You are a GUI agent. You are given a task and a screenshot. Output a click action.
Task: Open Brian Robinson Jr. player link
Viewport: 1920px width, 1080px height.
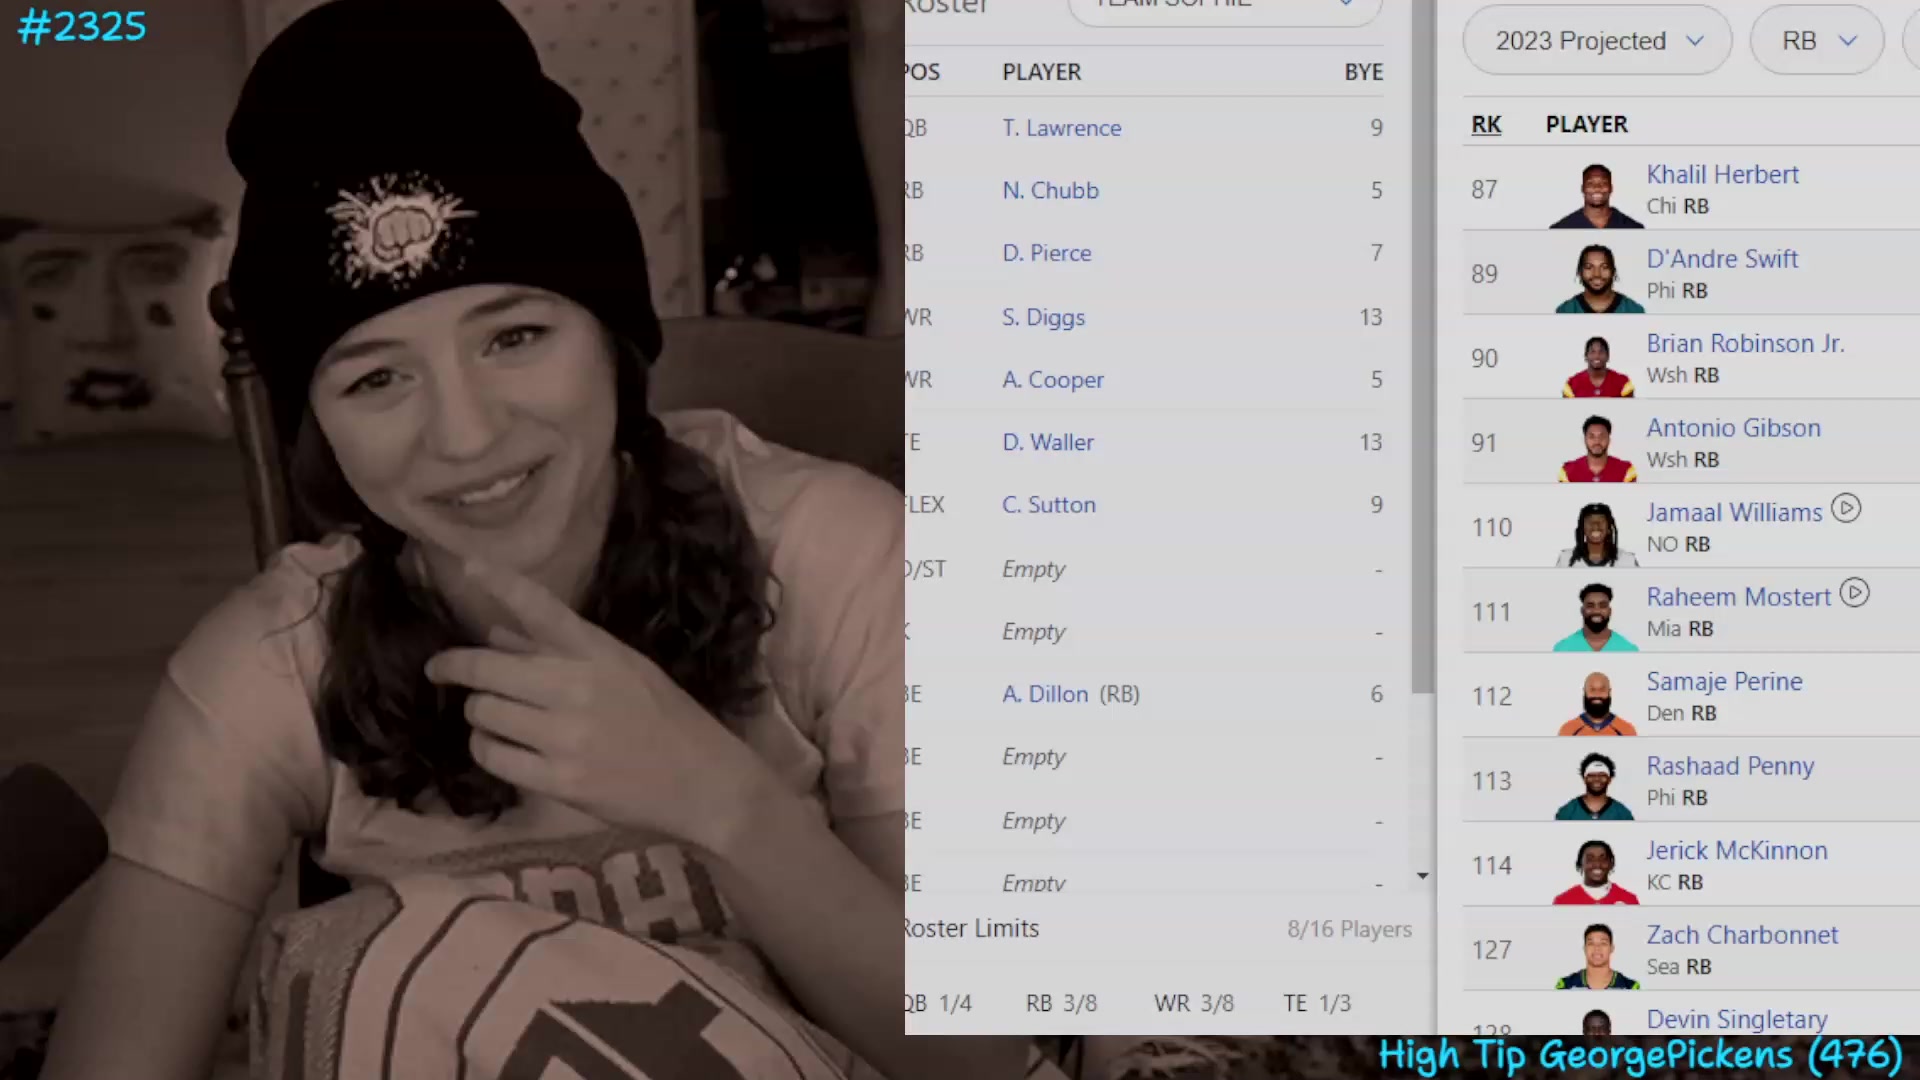coord(1745,344)
